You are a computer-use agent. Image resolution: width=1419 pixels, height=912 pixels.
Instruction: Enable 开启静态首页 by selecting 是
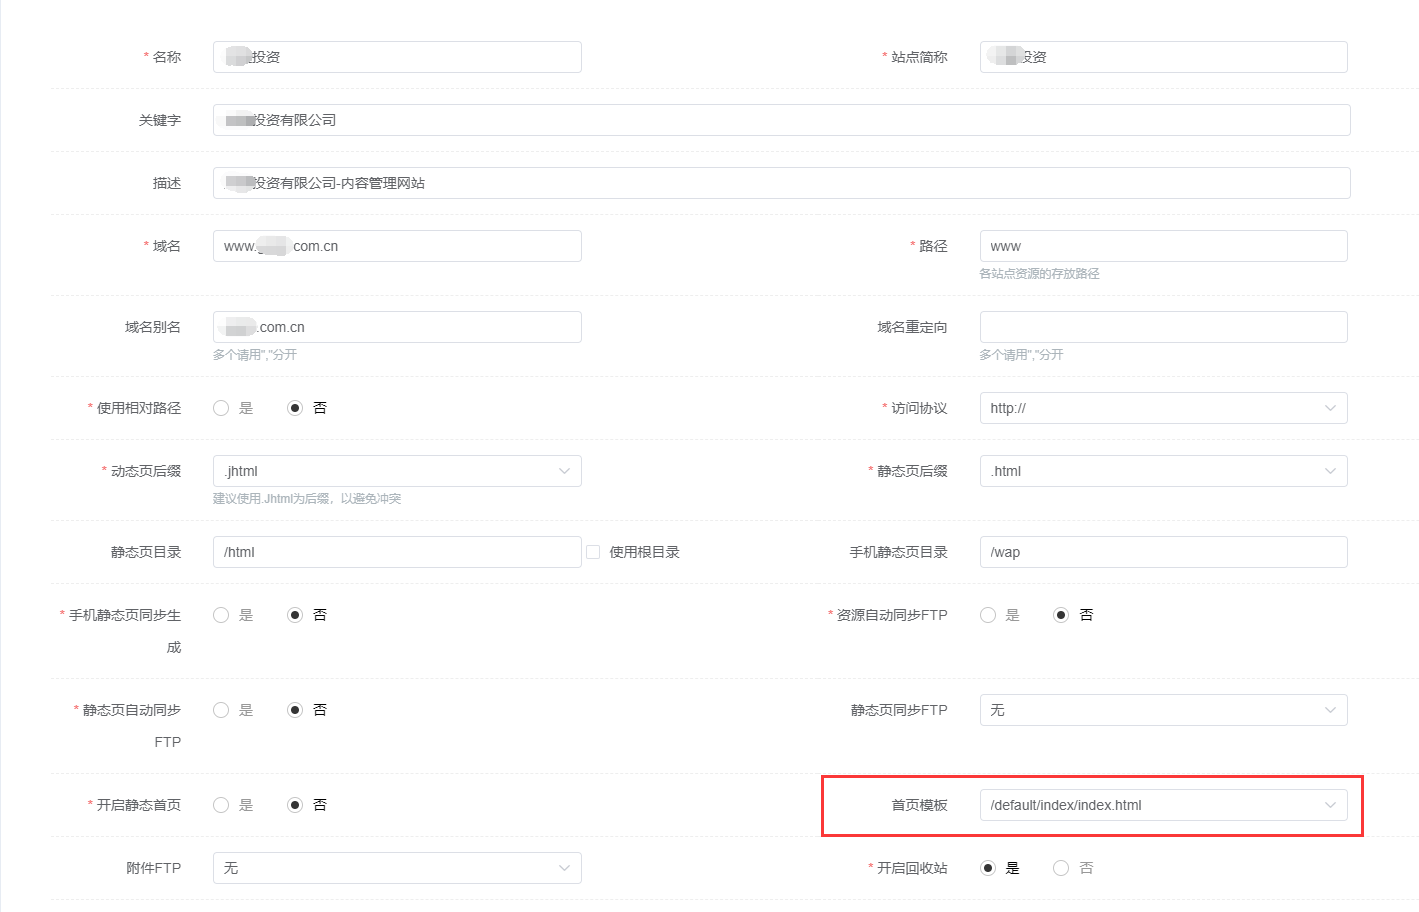pos(221,805)
